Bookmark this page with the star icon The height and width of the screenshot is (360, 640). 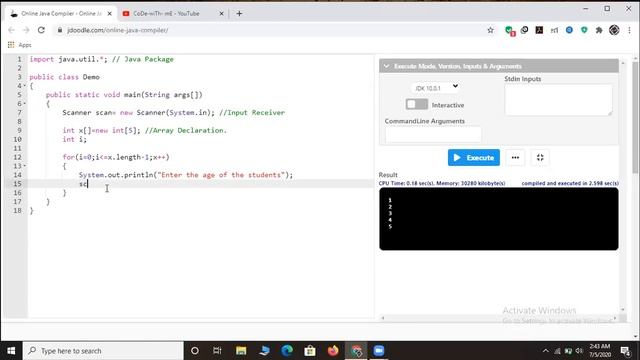click(490, 30)
